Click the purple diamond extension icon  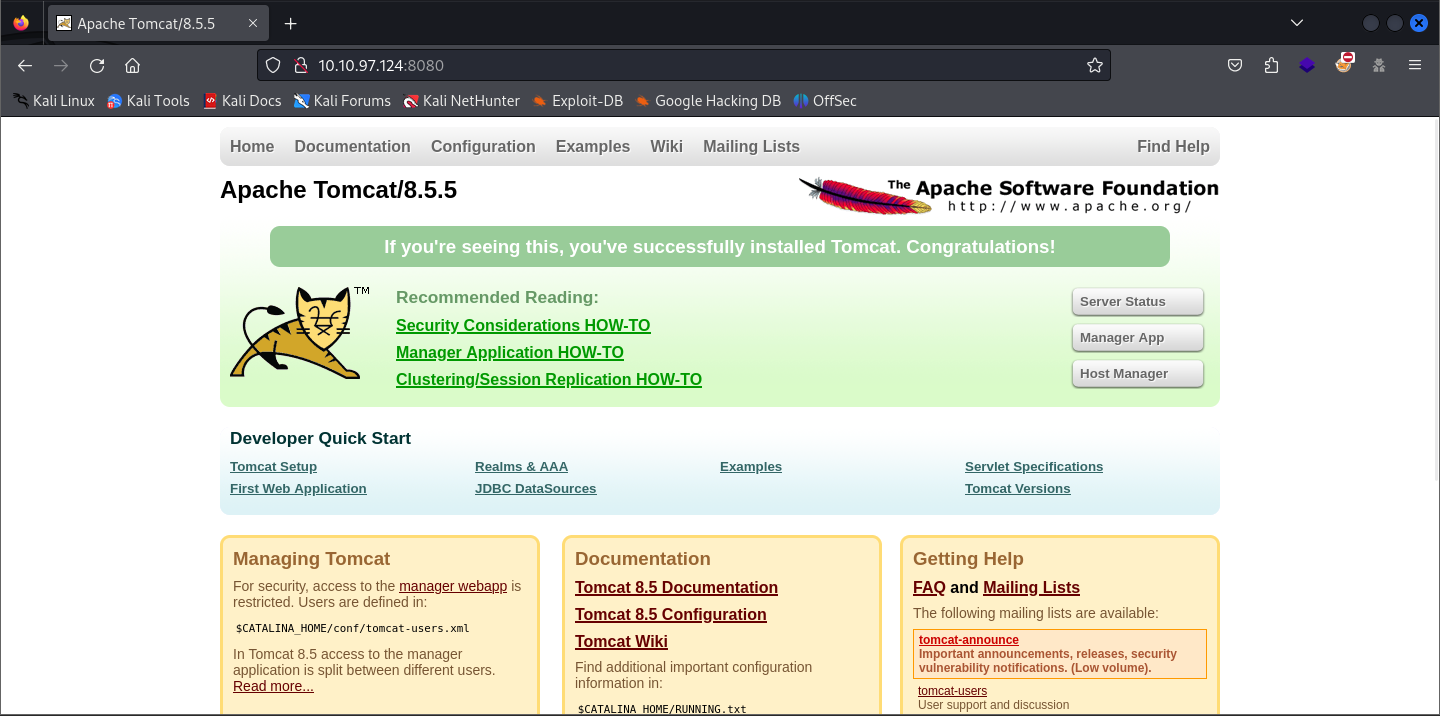click(1307, 65)
